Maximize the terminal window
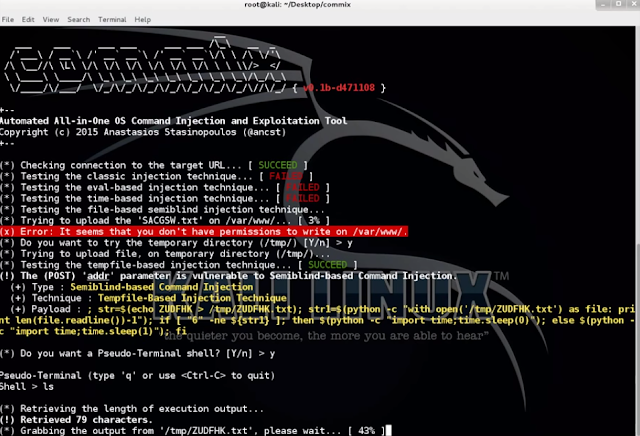640x436 pixels. (618, 4)
